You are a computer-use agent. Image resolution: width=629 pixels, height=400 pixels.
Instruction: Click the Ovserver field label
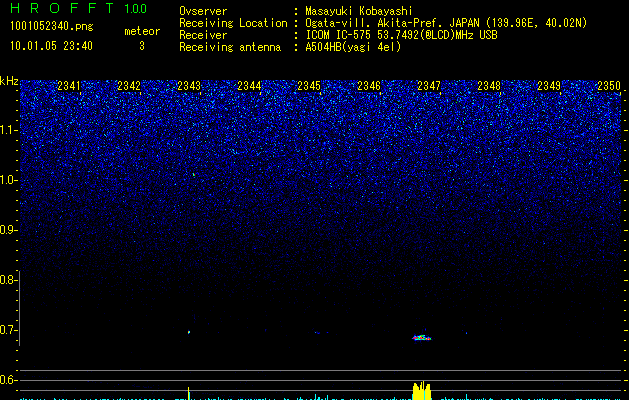coord(203,11)
